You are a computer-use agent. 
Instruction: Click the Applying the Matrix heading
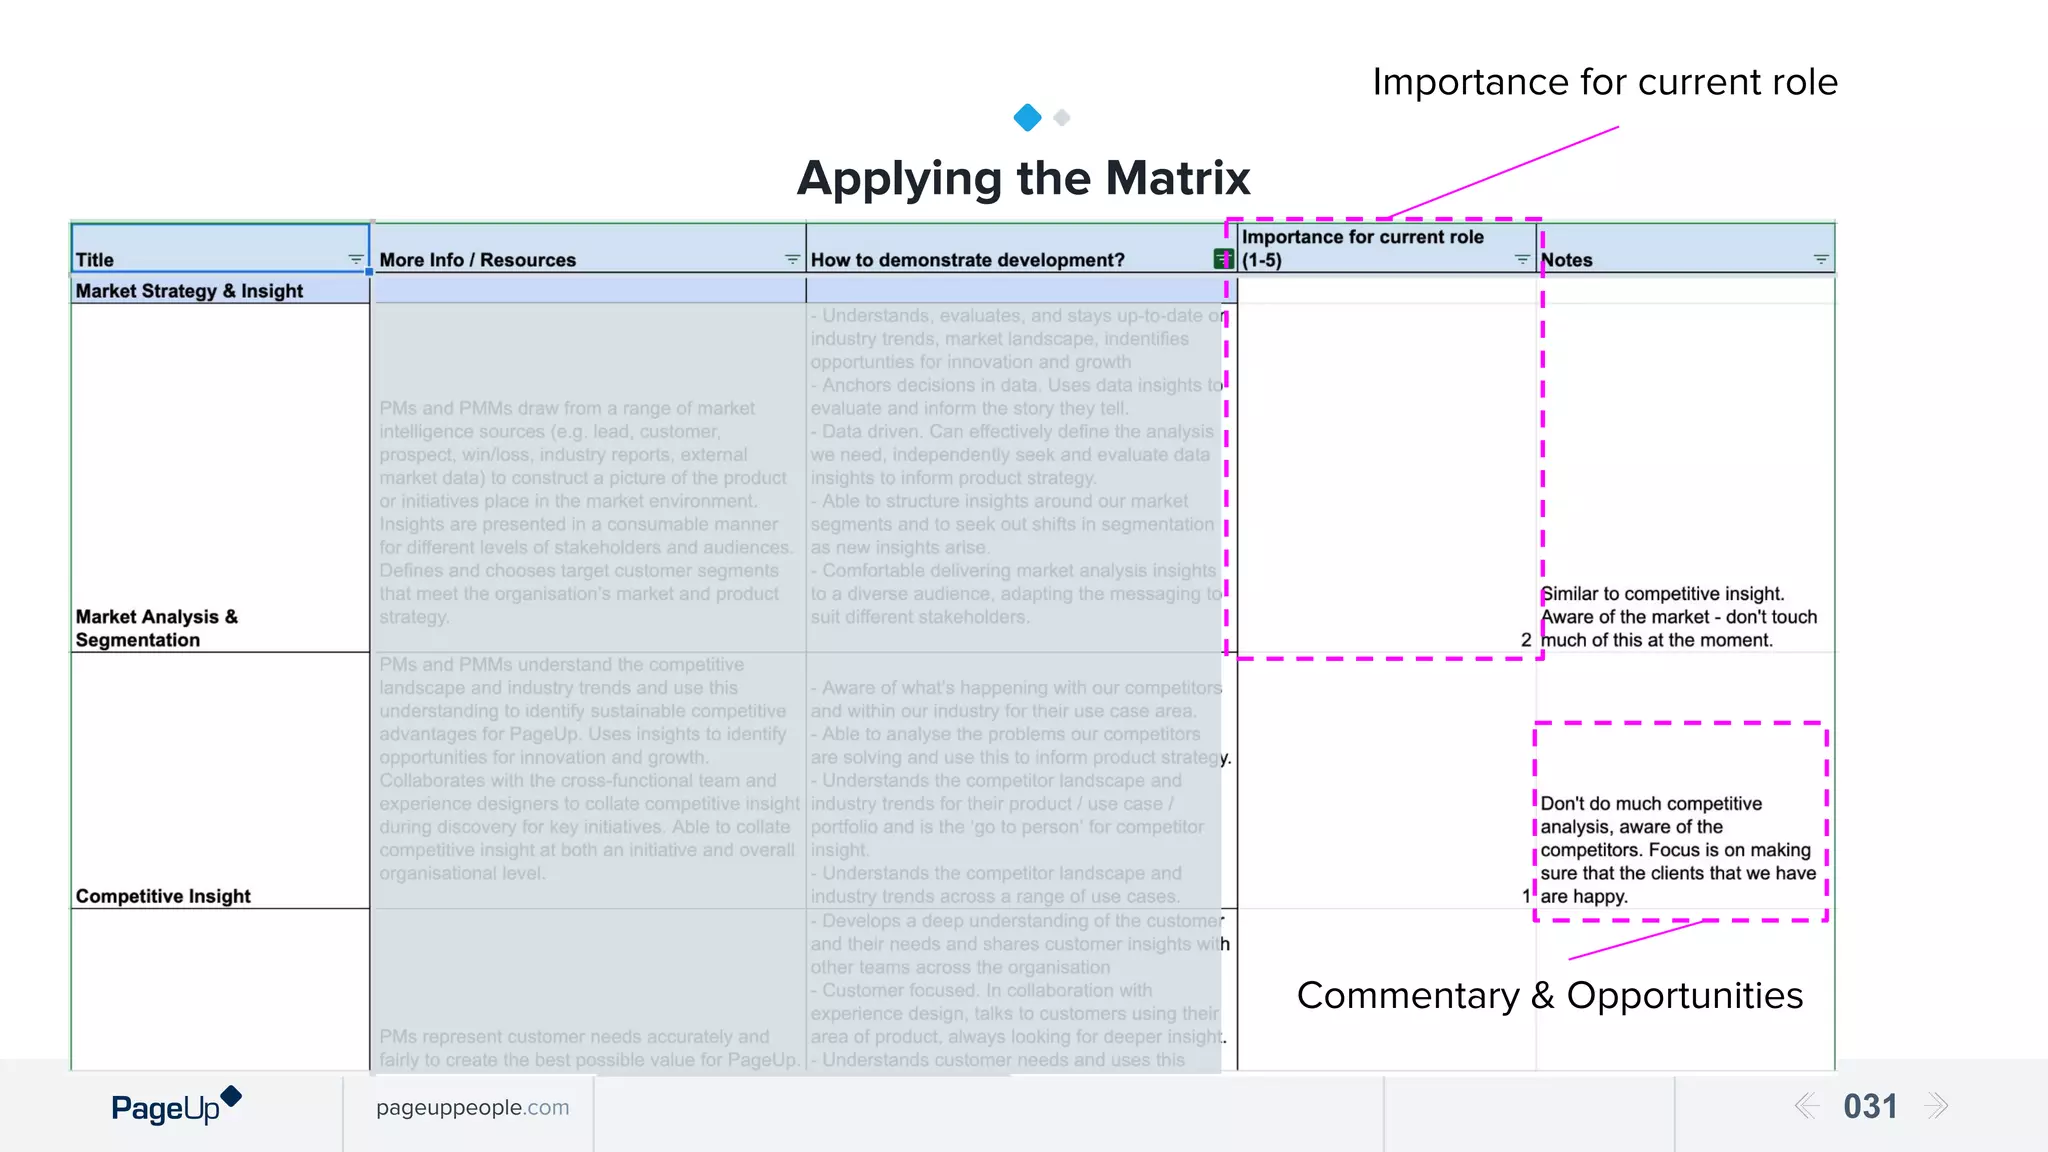coord(1023,178)
